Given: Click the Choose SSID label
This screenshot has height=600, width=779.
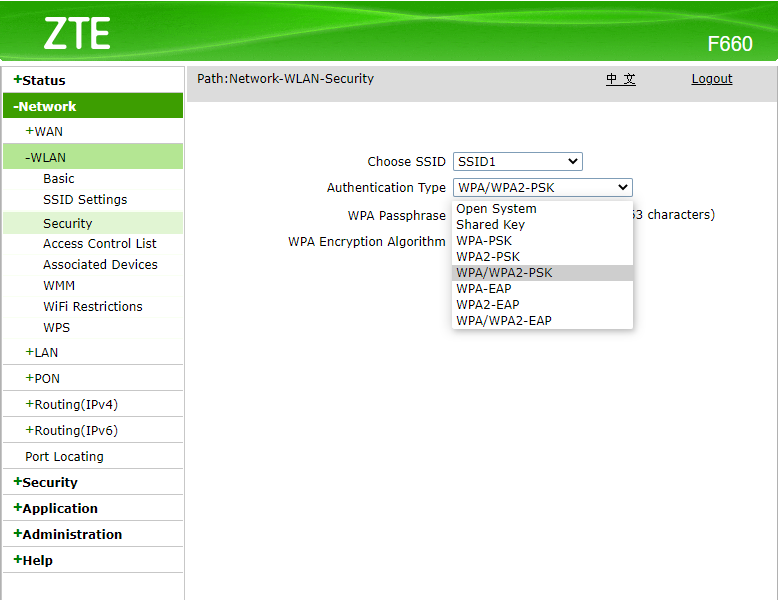Looking at the screenshot, I should [406, 162].
